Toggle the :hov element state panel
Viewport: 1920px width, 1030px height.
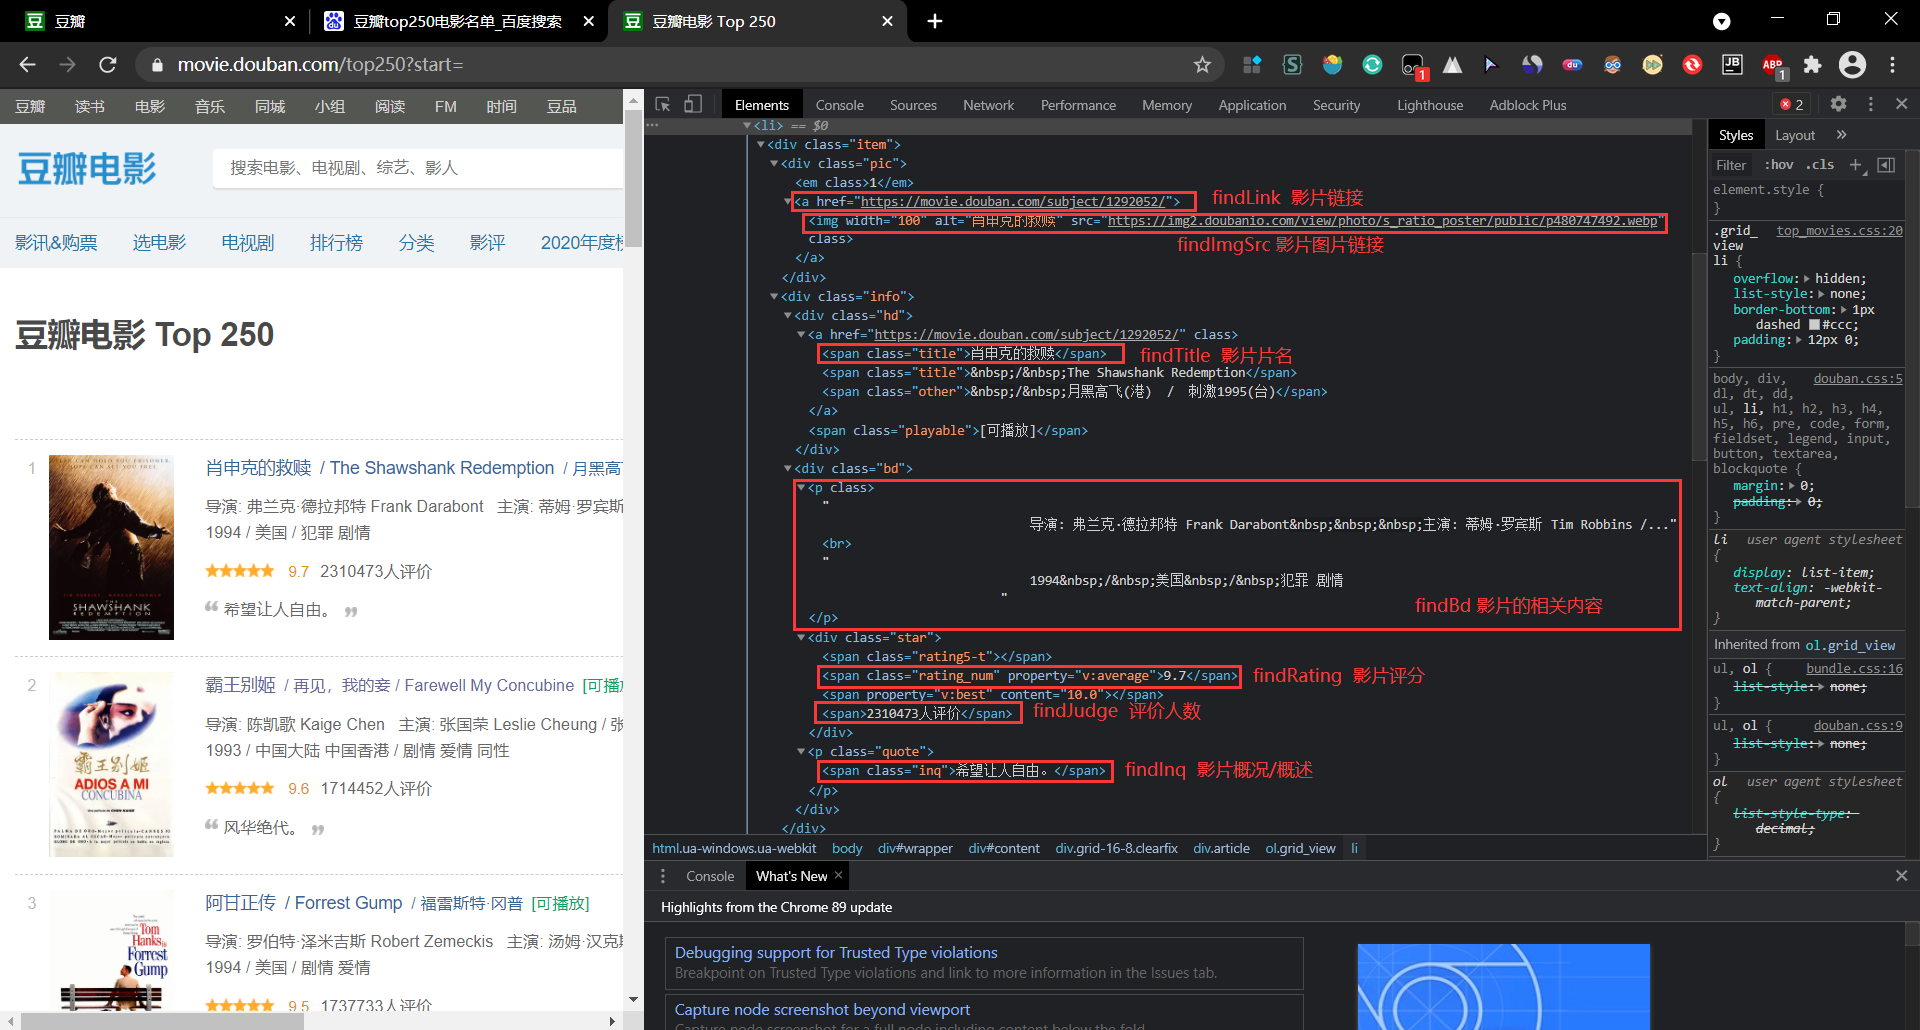[1779, 165]
